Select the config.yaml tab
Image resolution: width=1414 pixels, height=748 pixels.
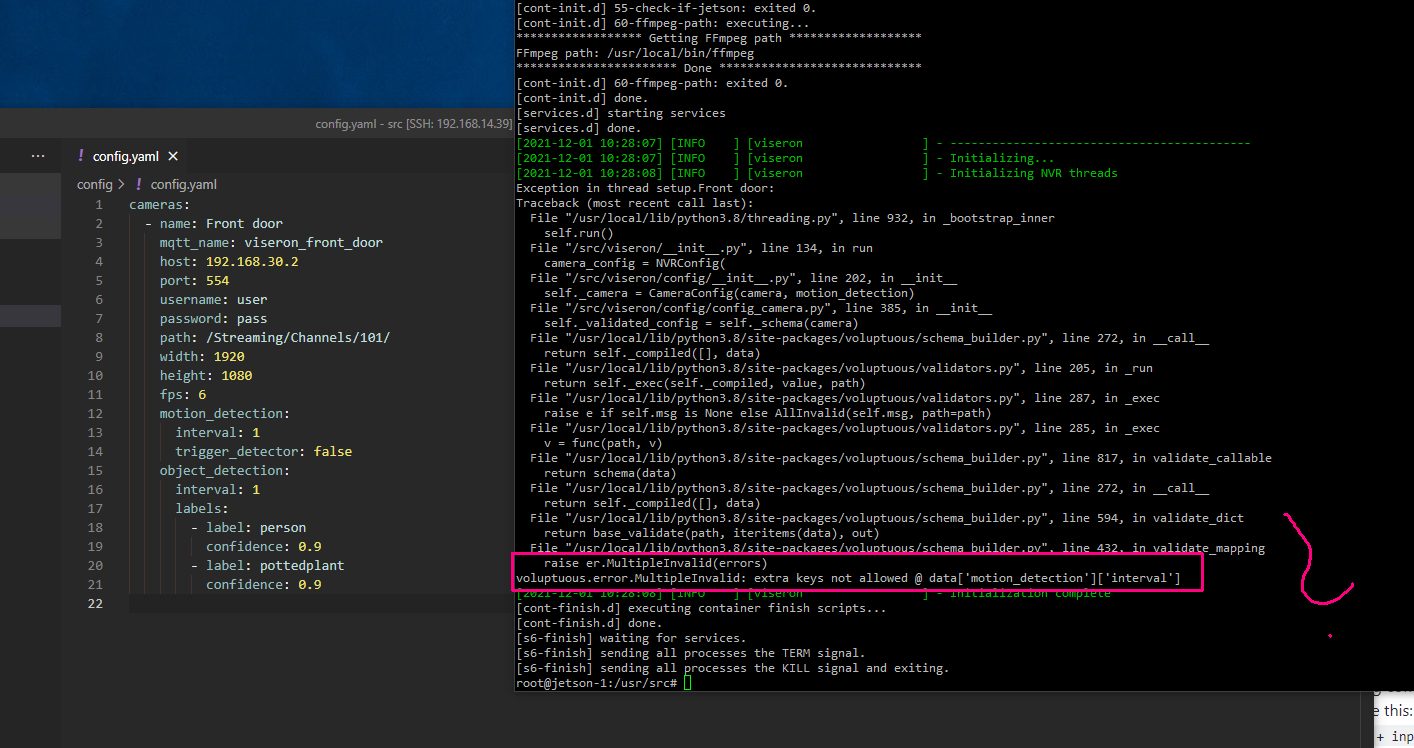pyautogui.click(x=126, y=156)
